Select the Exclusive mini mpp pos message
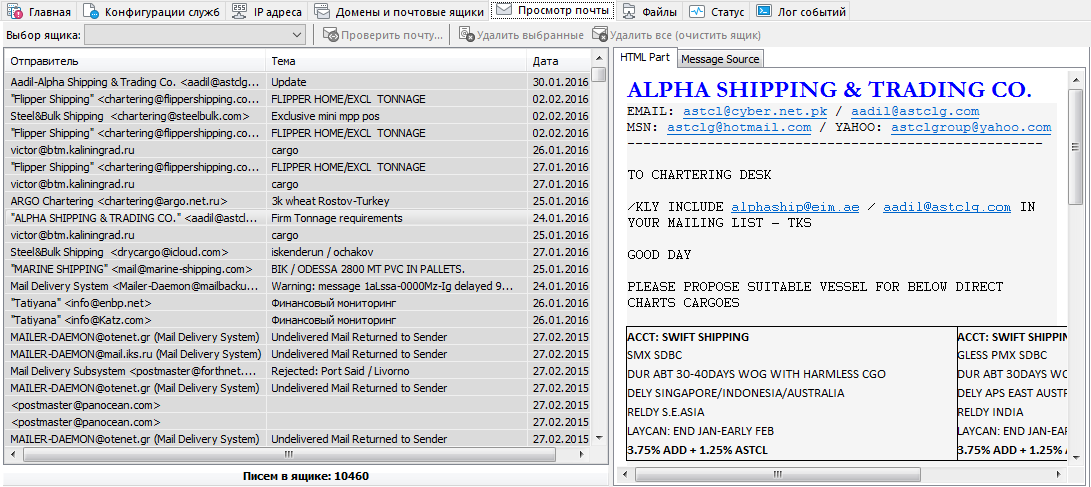 [x=298, y=116]
